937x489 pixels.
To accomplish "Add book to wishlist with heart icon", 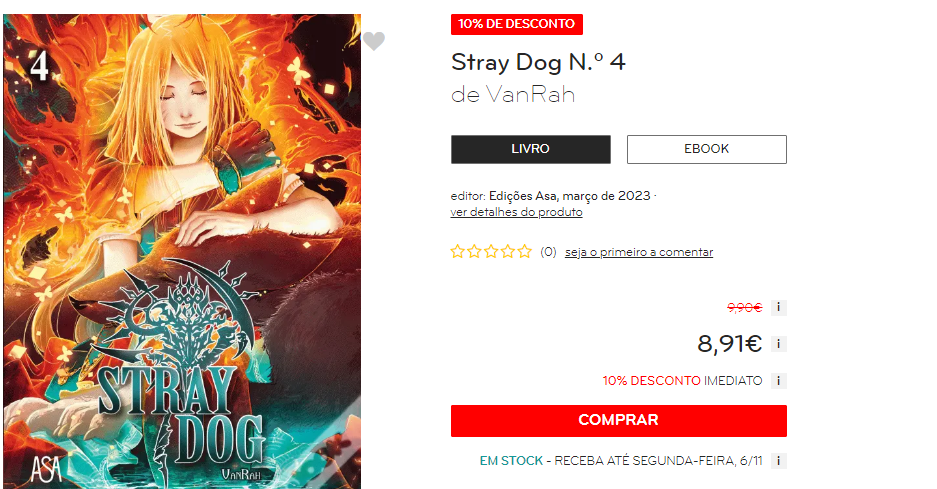I will click(x=374, y=41).
